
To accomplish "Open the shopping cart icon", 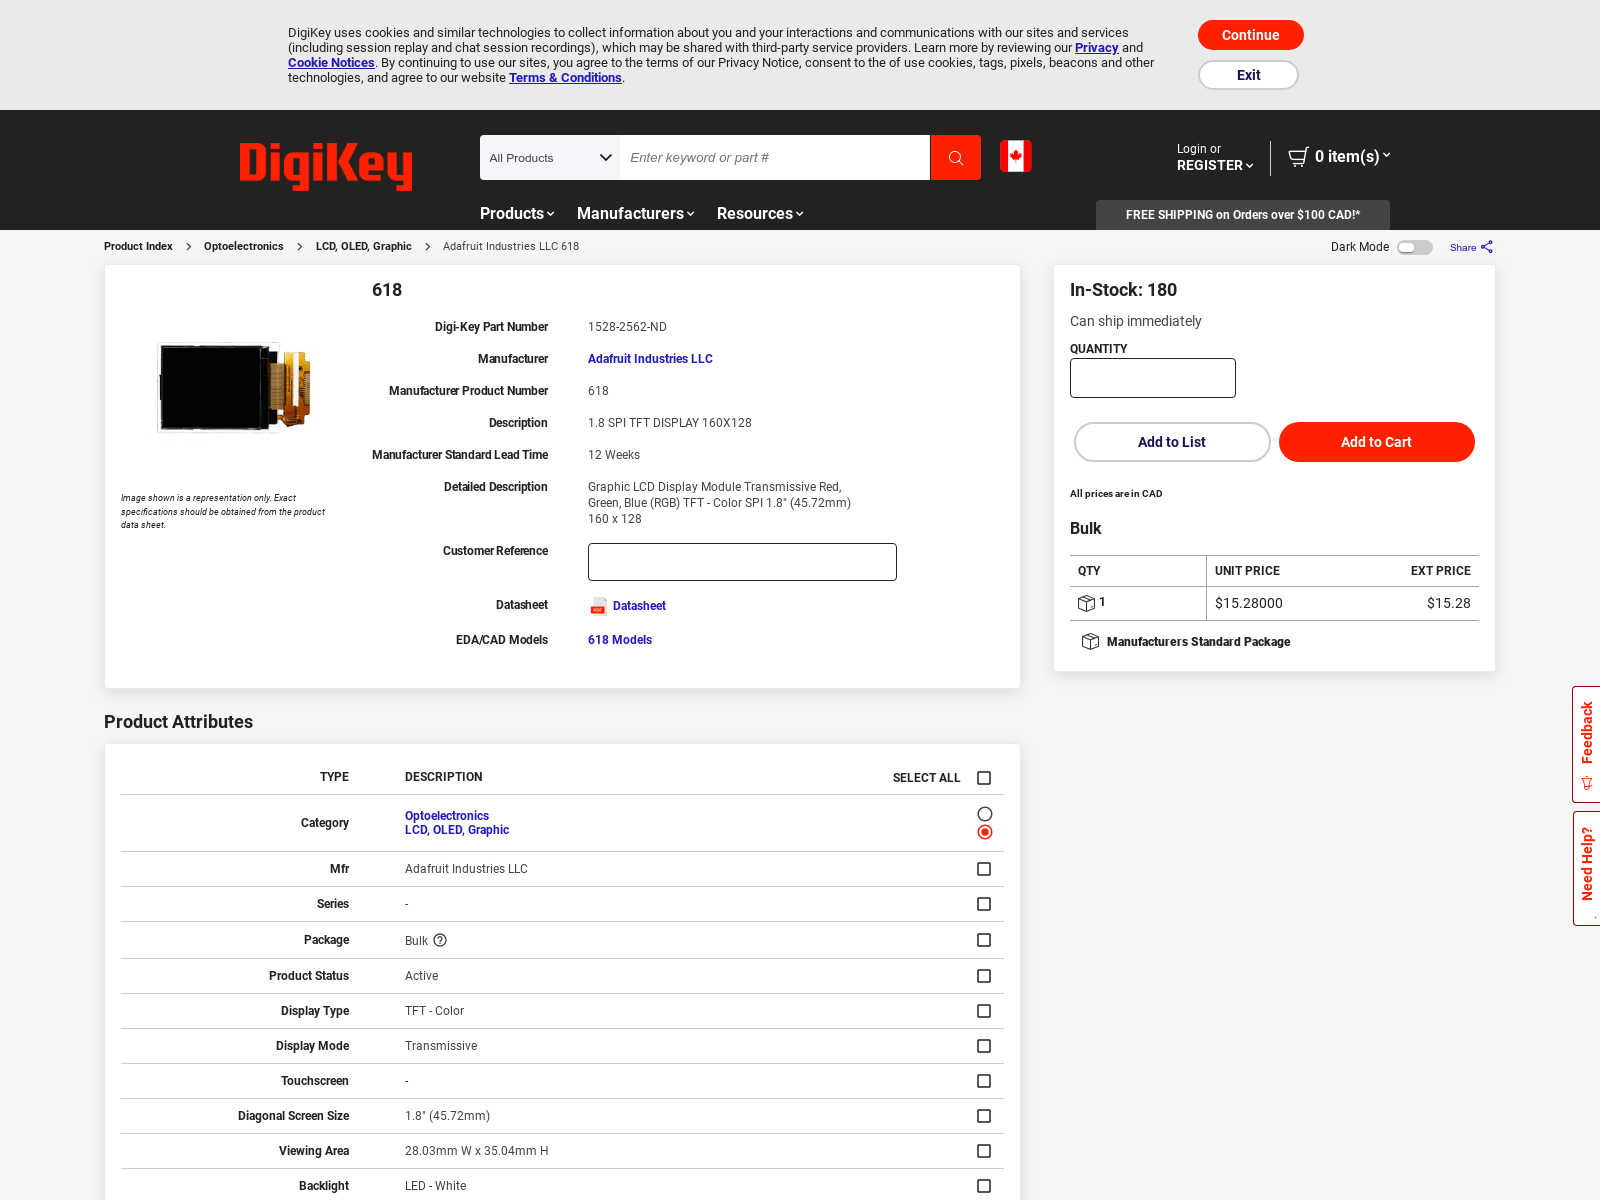I will pyautogui.click(x=1298, y=157).
